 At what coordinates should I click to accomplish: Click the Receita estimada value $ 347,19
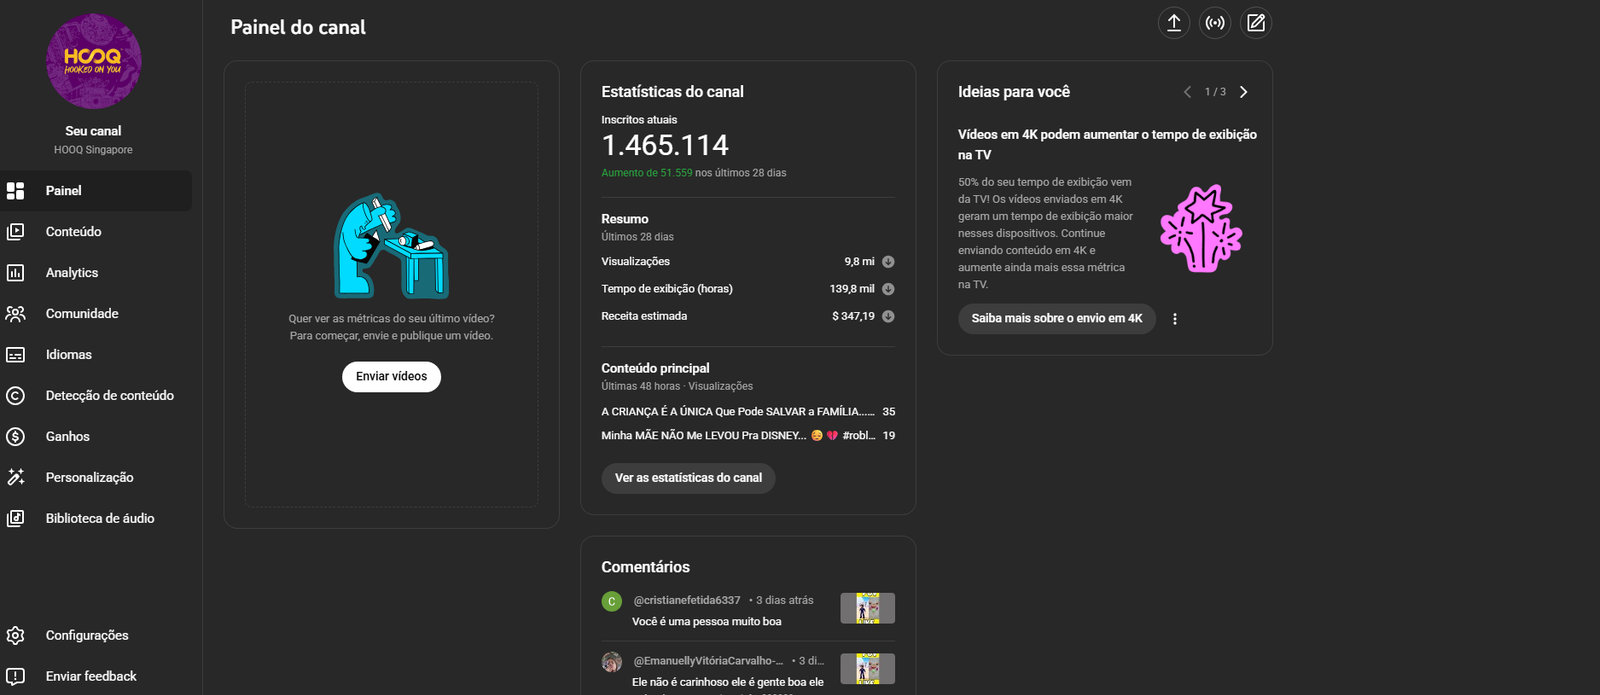pyautogui.click(x=853, y=316)
